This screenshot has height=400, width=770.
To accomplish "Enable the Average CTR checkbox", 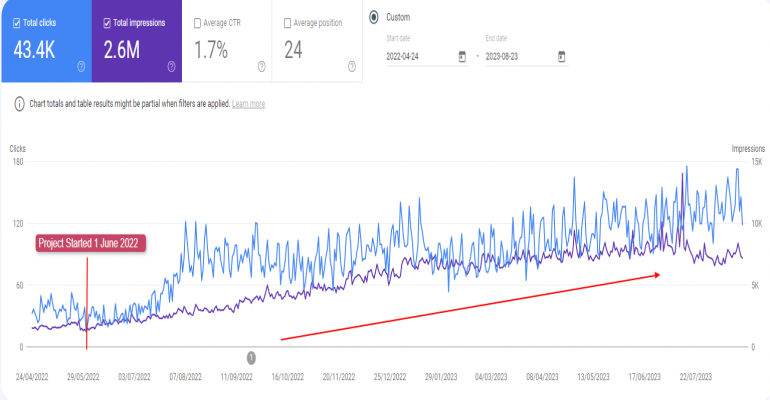I will (x=198, y=21).
